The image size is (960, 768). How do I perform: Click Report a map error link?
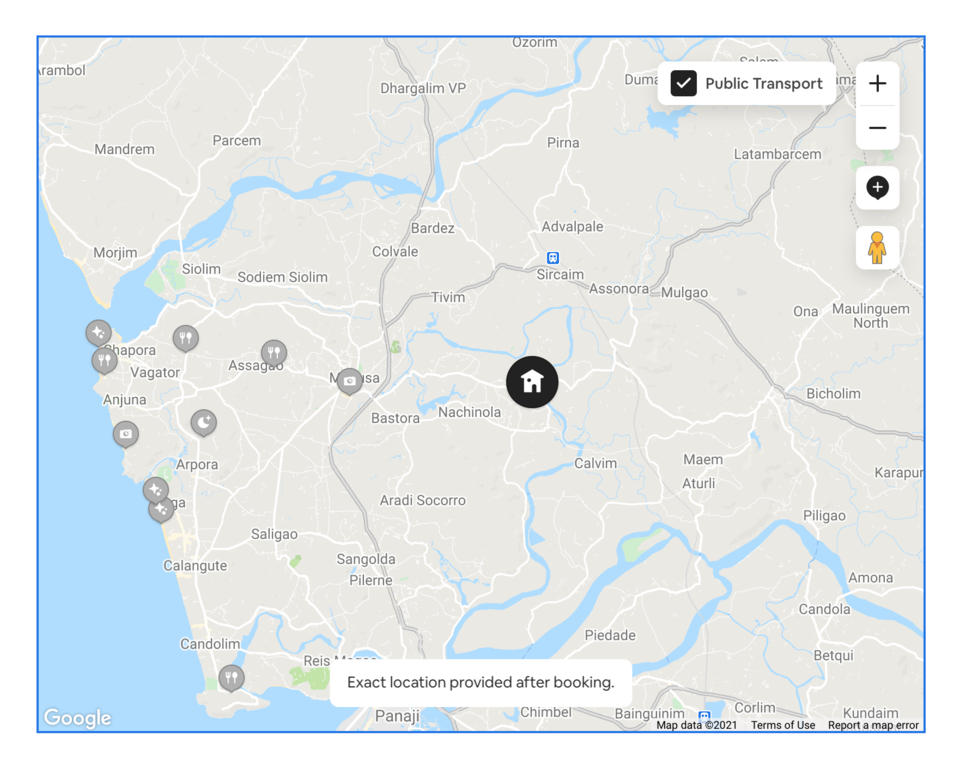pyautogui.click(x=873, y=725)
